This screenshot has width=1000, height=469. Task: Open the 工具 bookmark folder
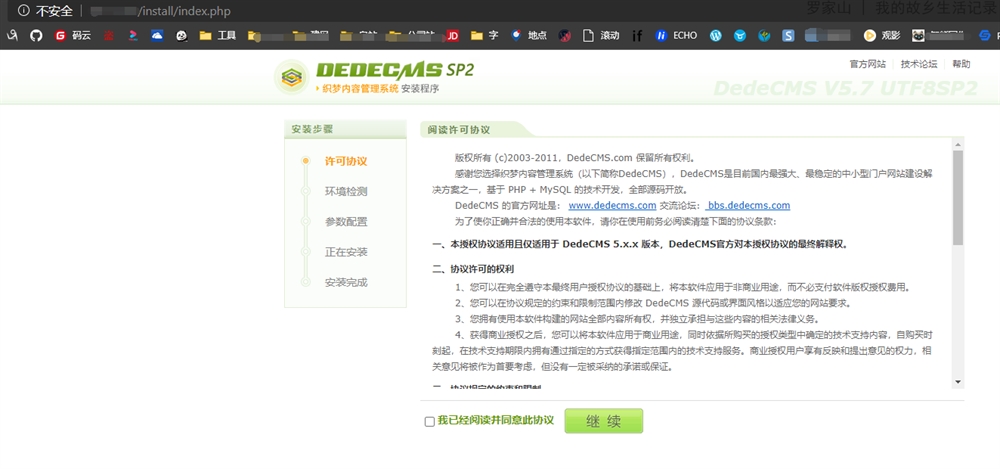(218, 36)
